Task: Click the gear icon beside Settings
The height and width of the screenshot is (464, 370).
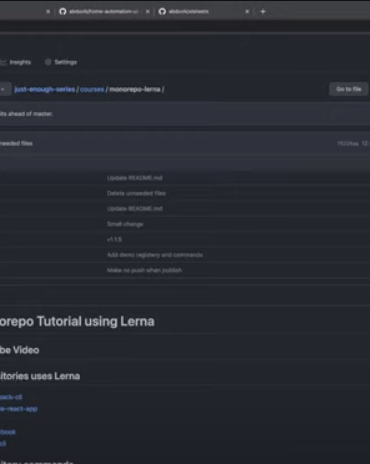Action: pyautogui.click(x=48, y=62)
